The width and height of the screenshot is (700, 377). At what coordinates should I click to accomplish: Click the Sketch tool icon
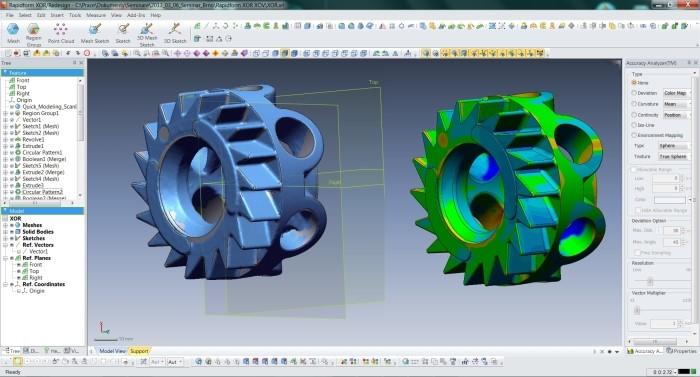click(x=123, y=33)
